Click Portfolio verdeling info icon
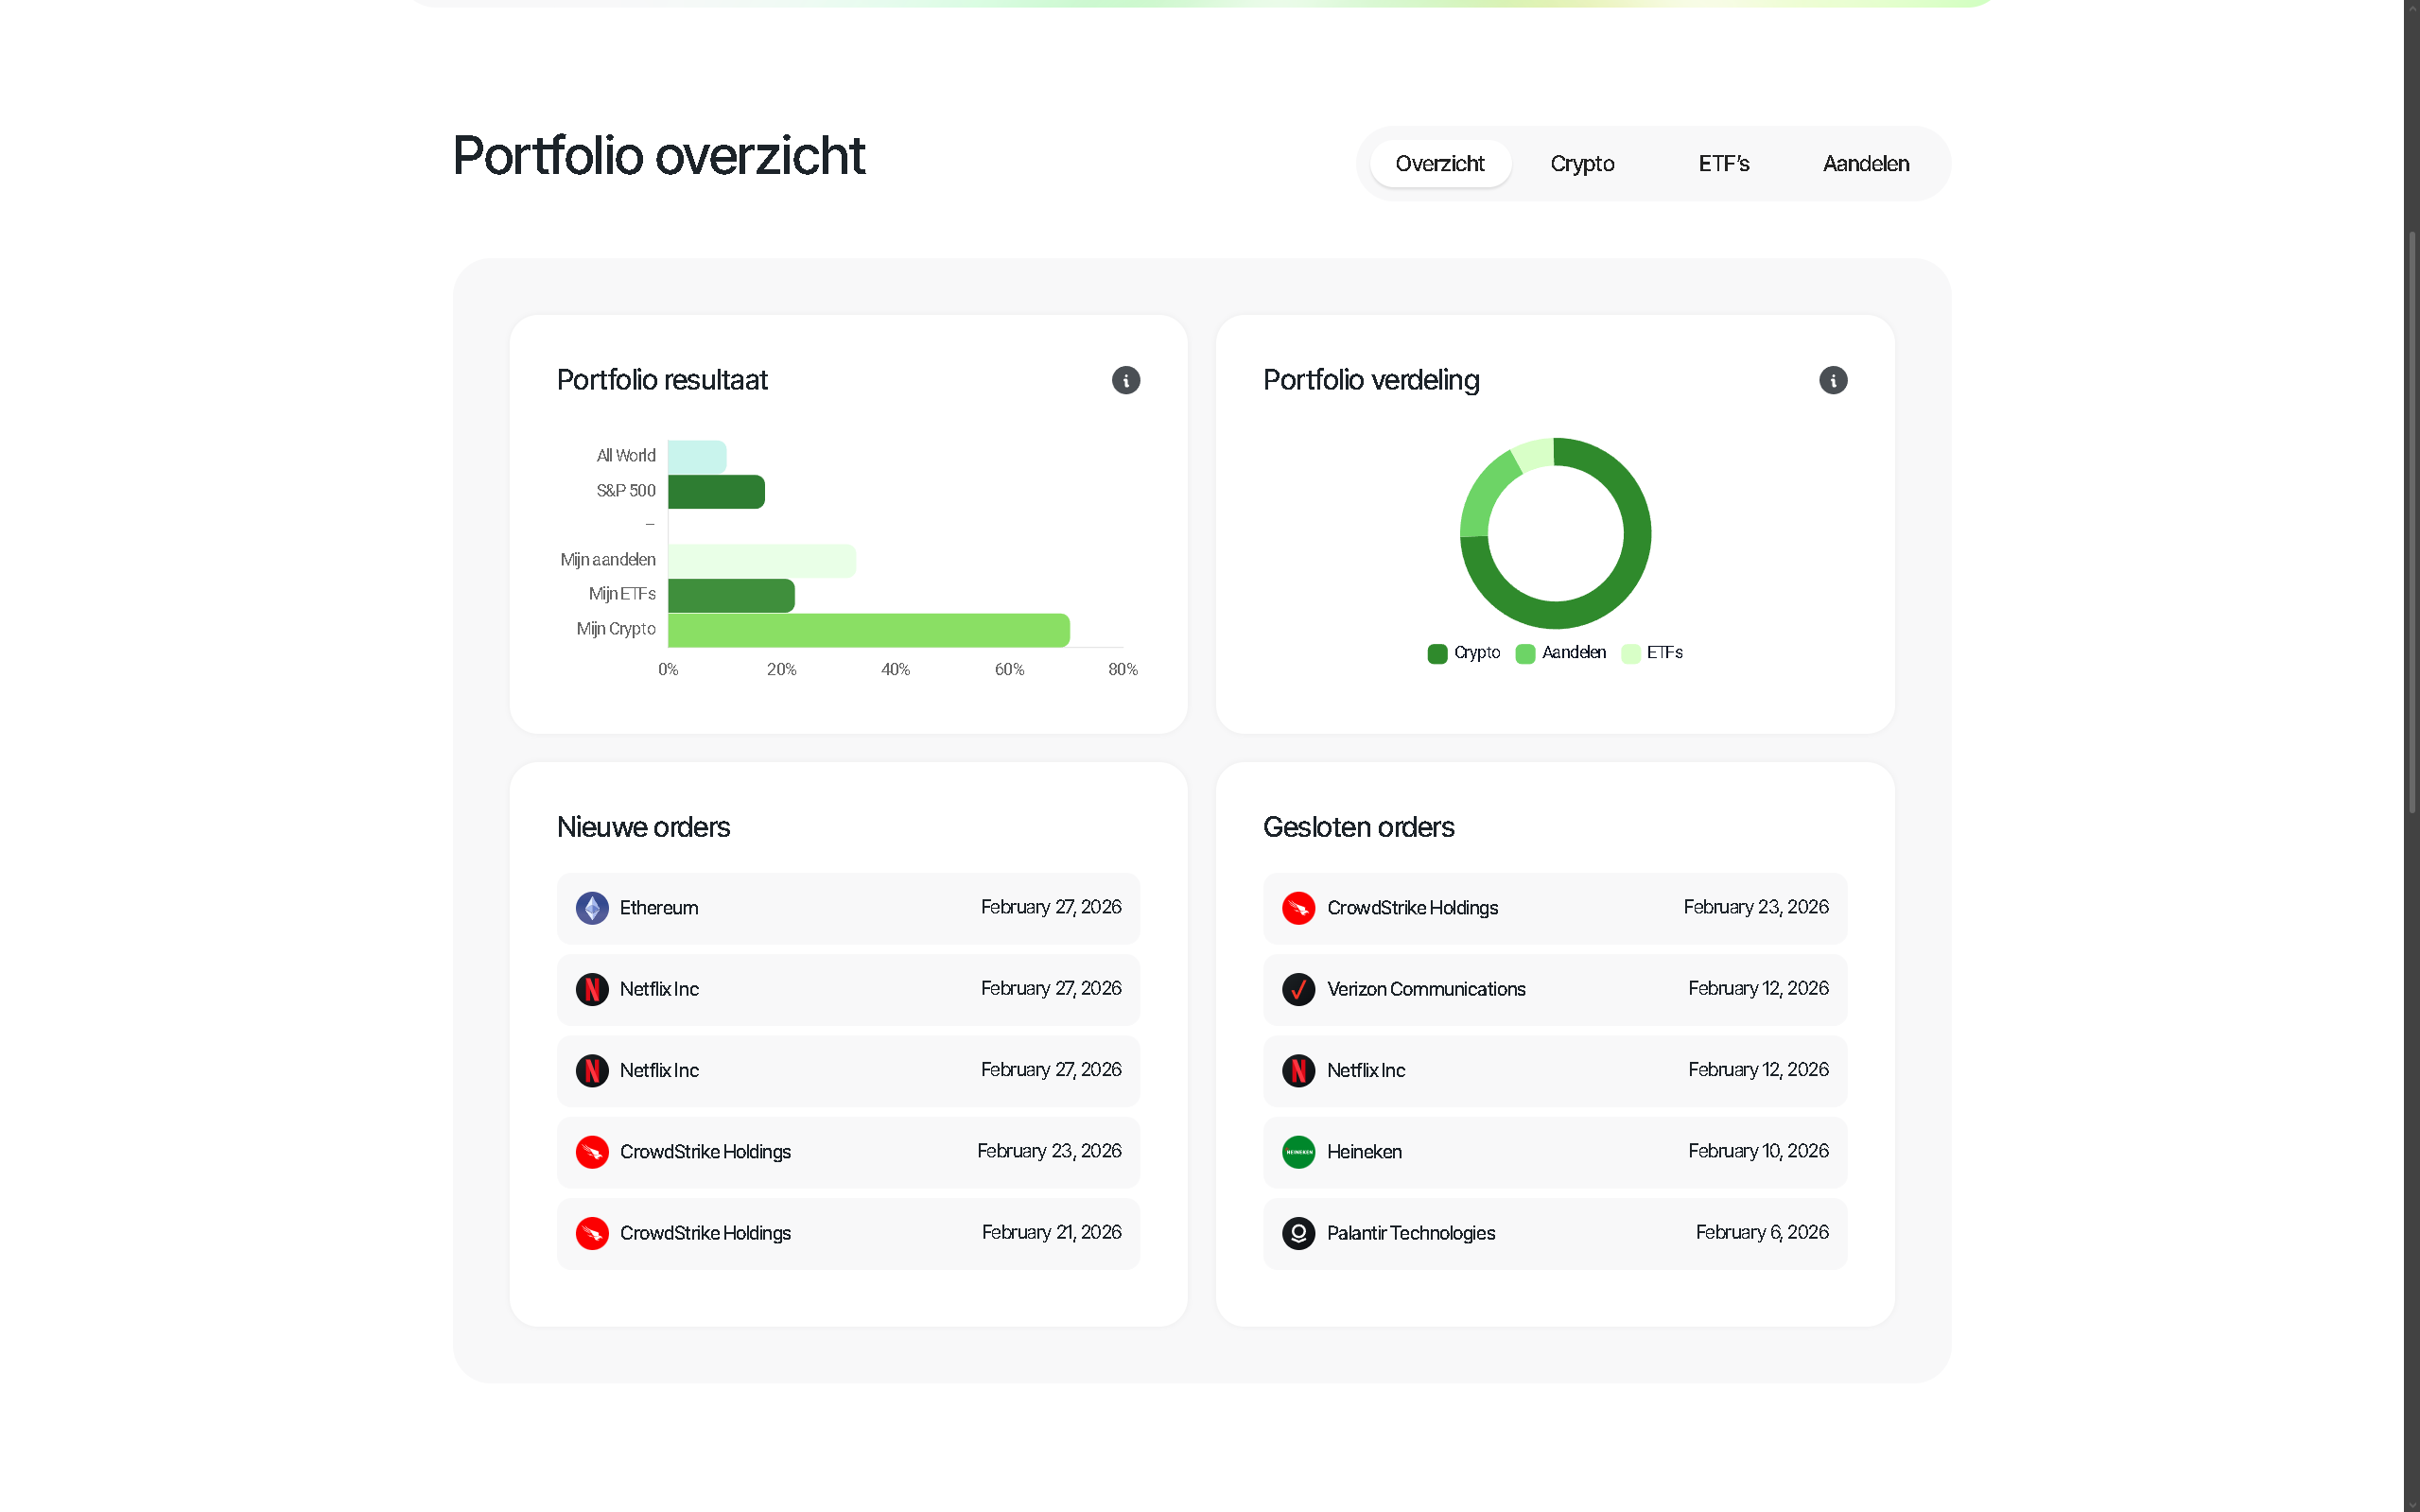The height and width of the screenshot is (1512, 2420). 1832,380
